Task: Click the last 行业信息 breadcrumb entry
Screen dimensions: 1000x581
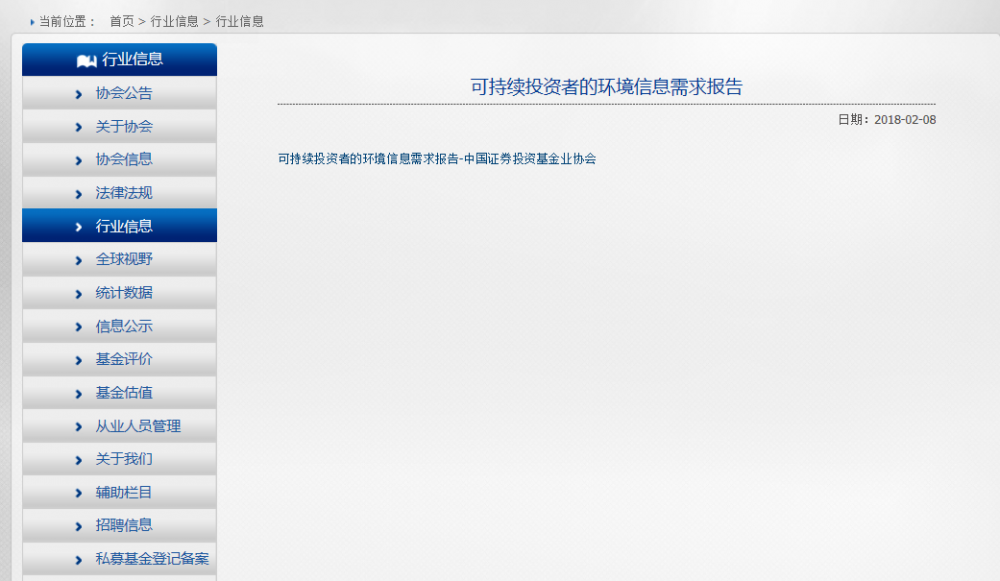Action: 239,22
